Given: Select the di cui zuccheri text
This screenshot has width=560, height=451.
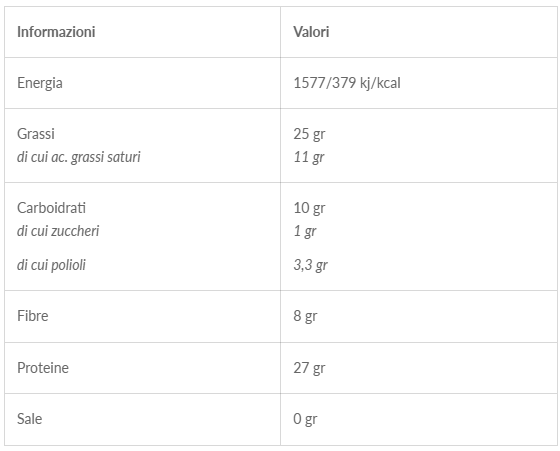Looking at the screenshot, I should [x=58, y=231].
